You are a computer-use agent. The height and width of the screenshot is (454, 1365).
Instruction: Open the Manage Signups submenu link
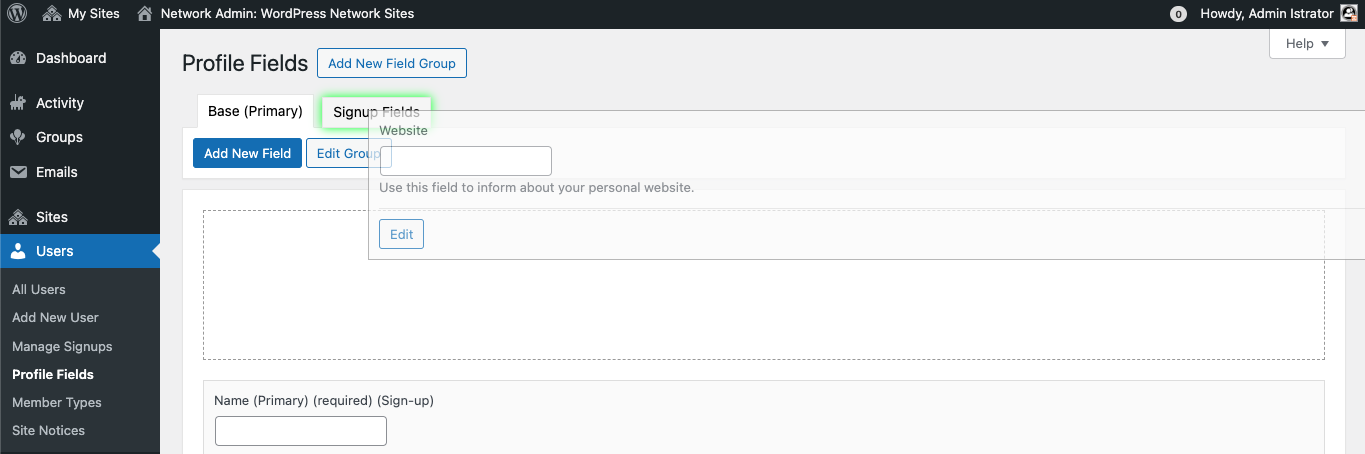[62, 346]
